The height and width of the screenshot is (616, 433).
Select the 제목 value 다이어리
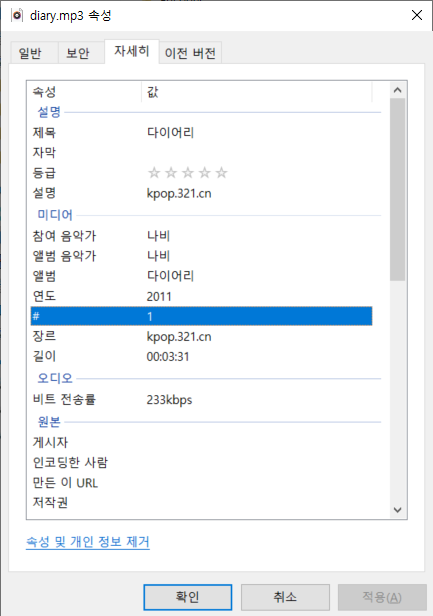point(170,132)
